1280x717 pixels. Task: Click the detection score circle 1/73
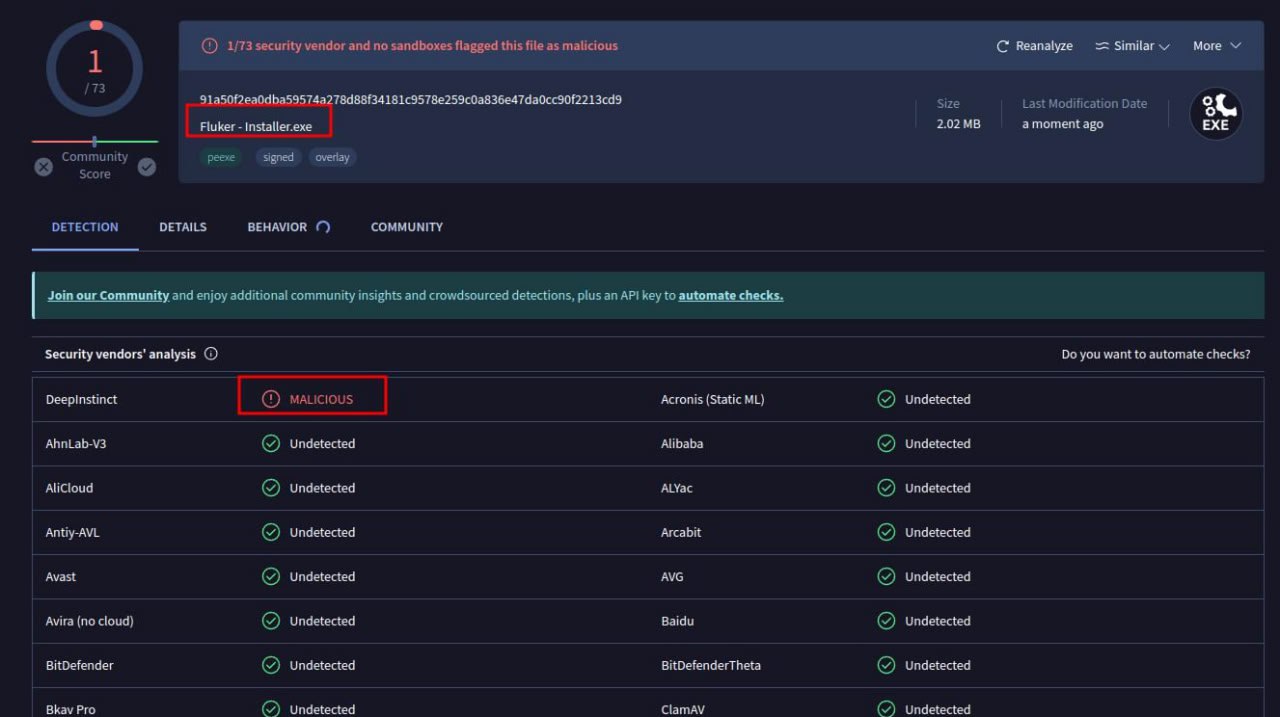[95, 69]
